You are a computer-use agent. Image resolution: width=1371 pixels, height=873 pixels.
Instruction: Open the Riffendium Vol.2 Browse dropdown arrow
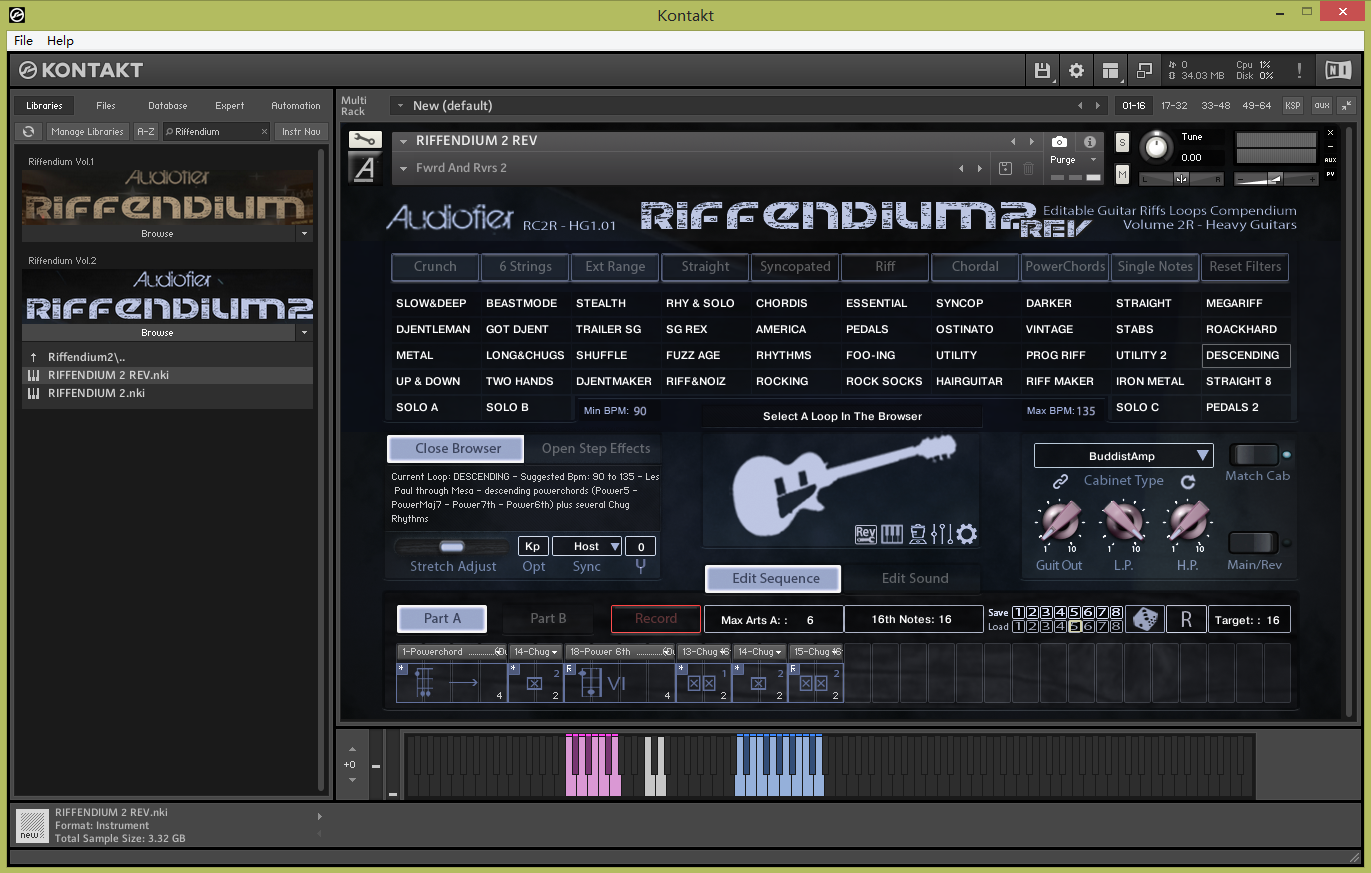tap(304, 333)
